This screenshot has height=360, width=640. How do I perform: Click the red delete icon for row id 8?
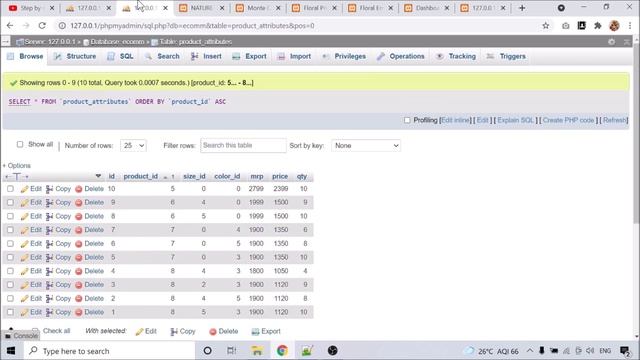[79, 216]
